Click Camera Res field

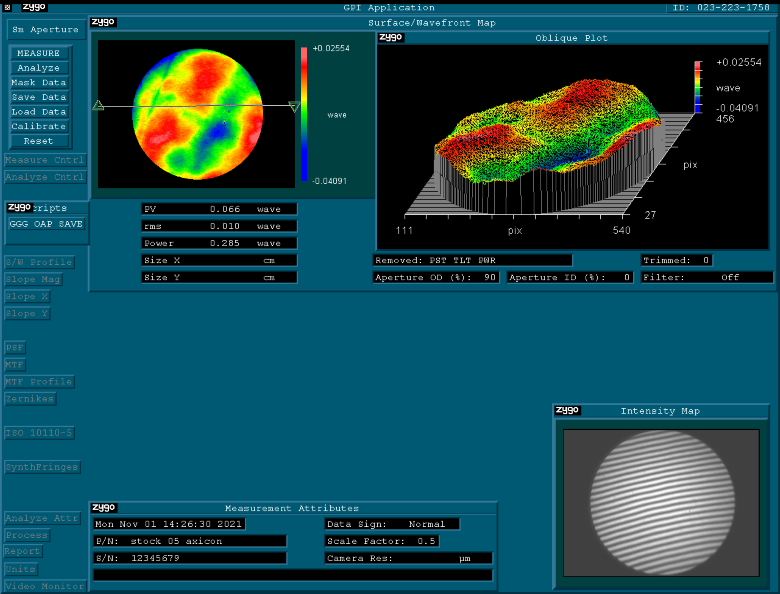coord(408,558)
